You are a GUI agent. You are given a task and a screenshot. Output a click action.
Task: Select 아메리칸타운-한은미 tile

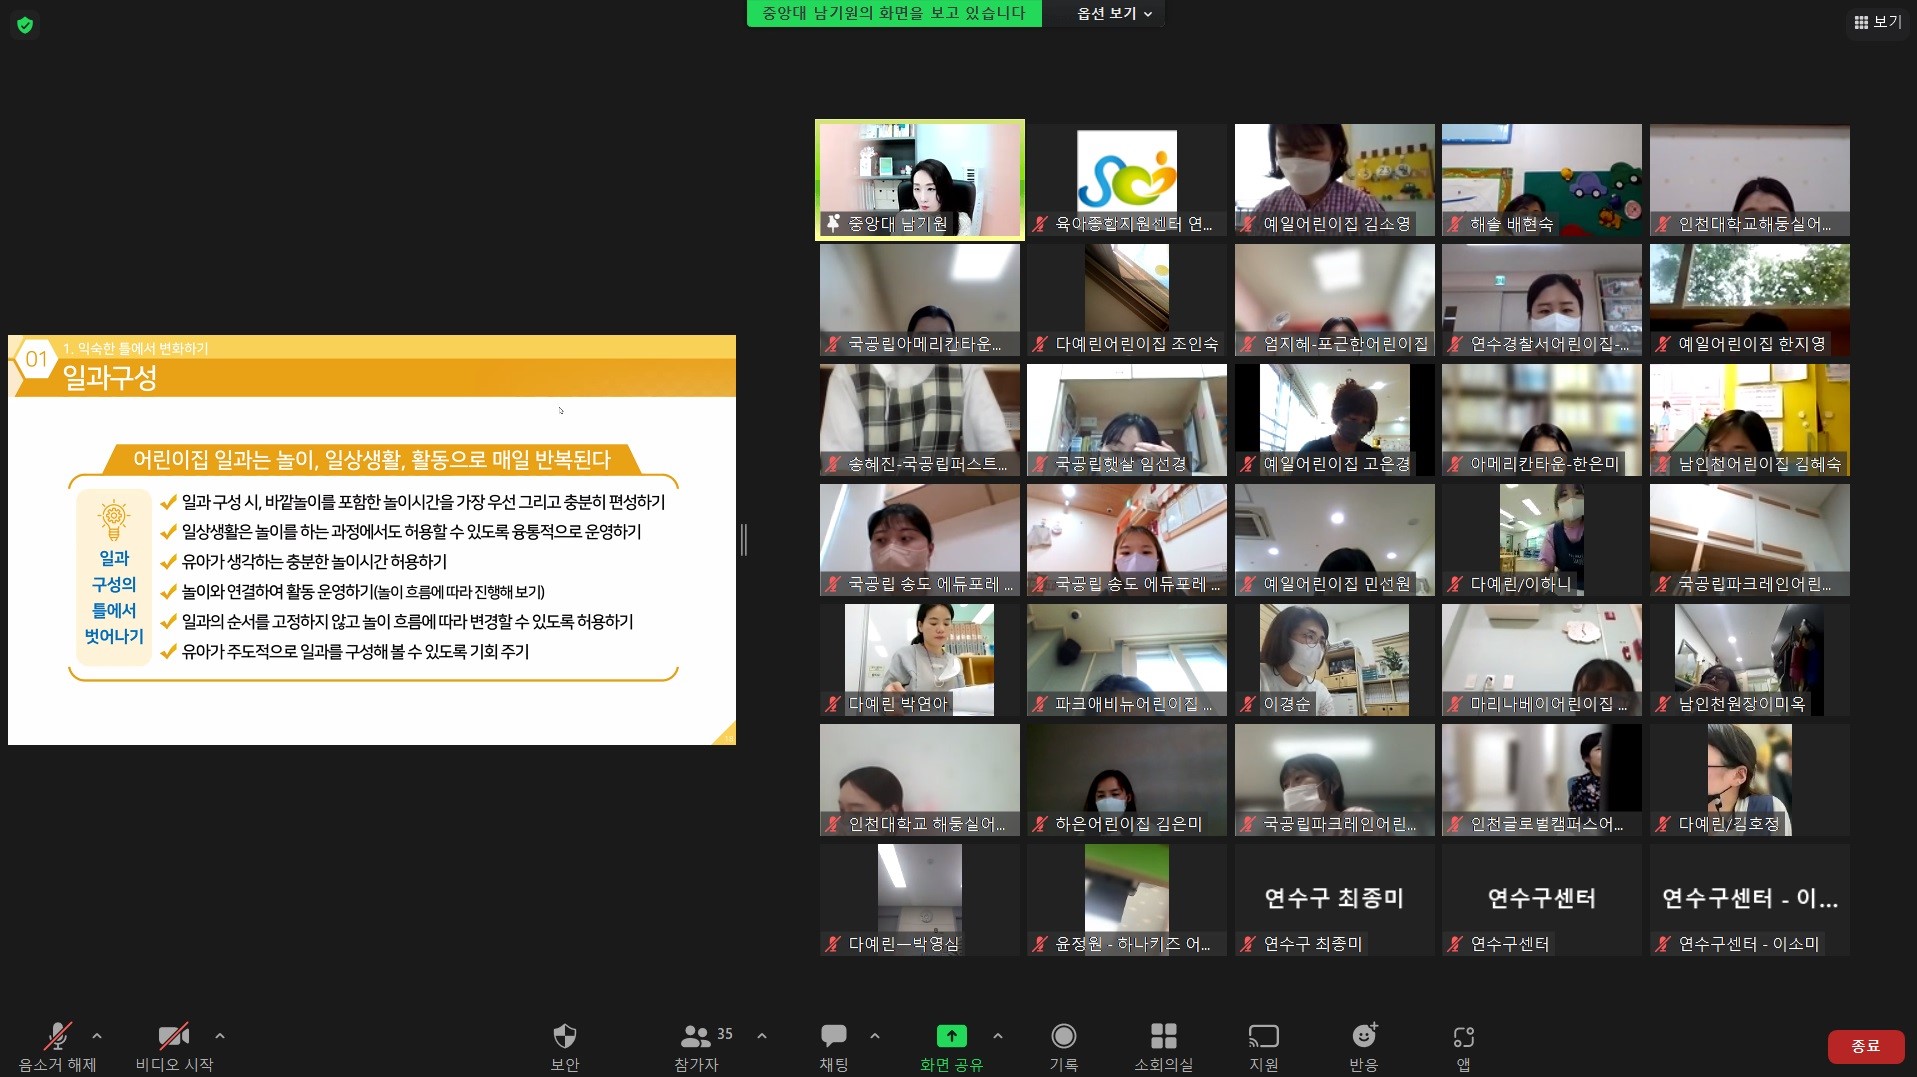[1542, 420]
